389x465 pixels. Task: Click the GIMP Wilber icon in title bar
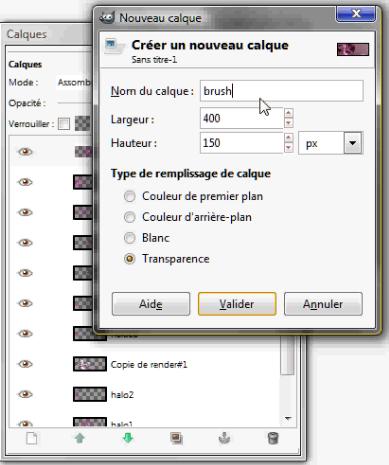coord(107,17)
